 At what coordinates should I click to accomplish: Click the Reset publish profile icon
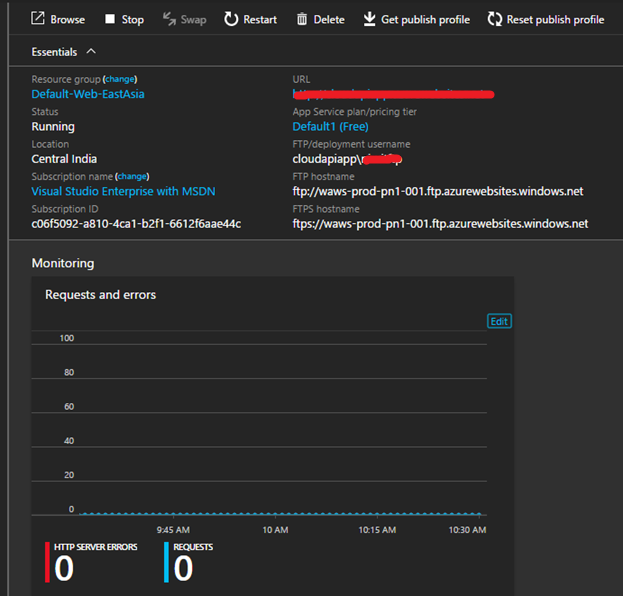[494, 19]
